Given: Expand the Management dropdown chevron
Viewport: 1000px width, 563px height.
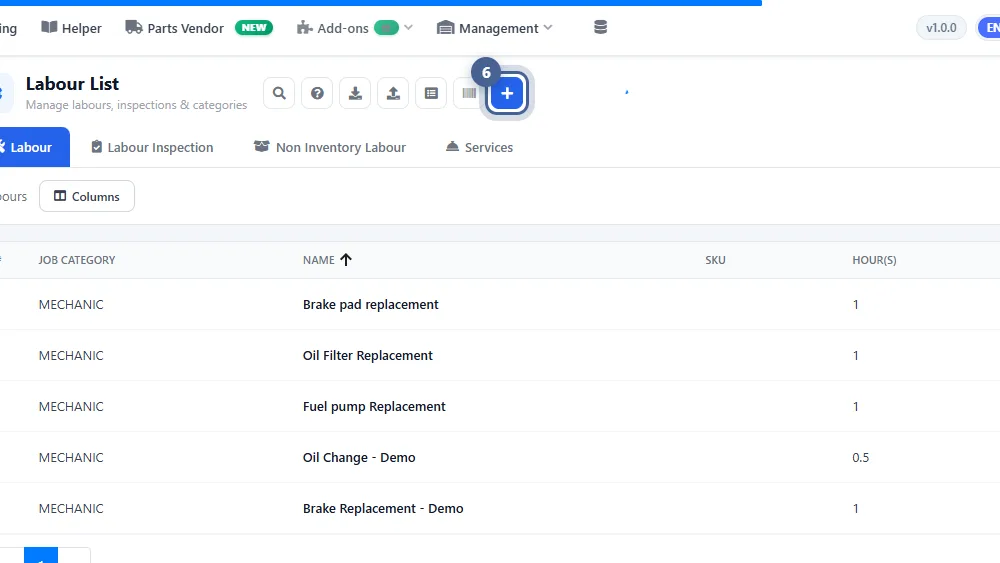Looking at the screenshot, I should tap(548, 27).
